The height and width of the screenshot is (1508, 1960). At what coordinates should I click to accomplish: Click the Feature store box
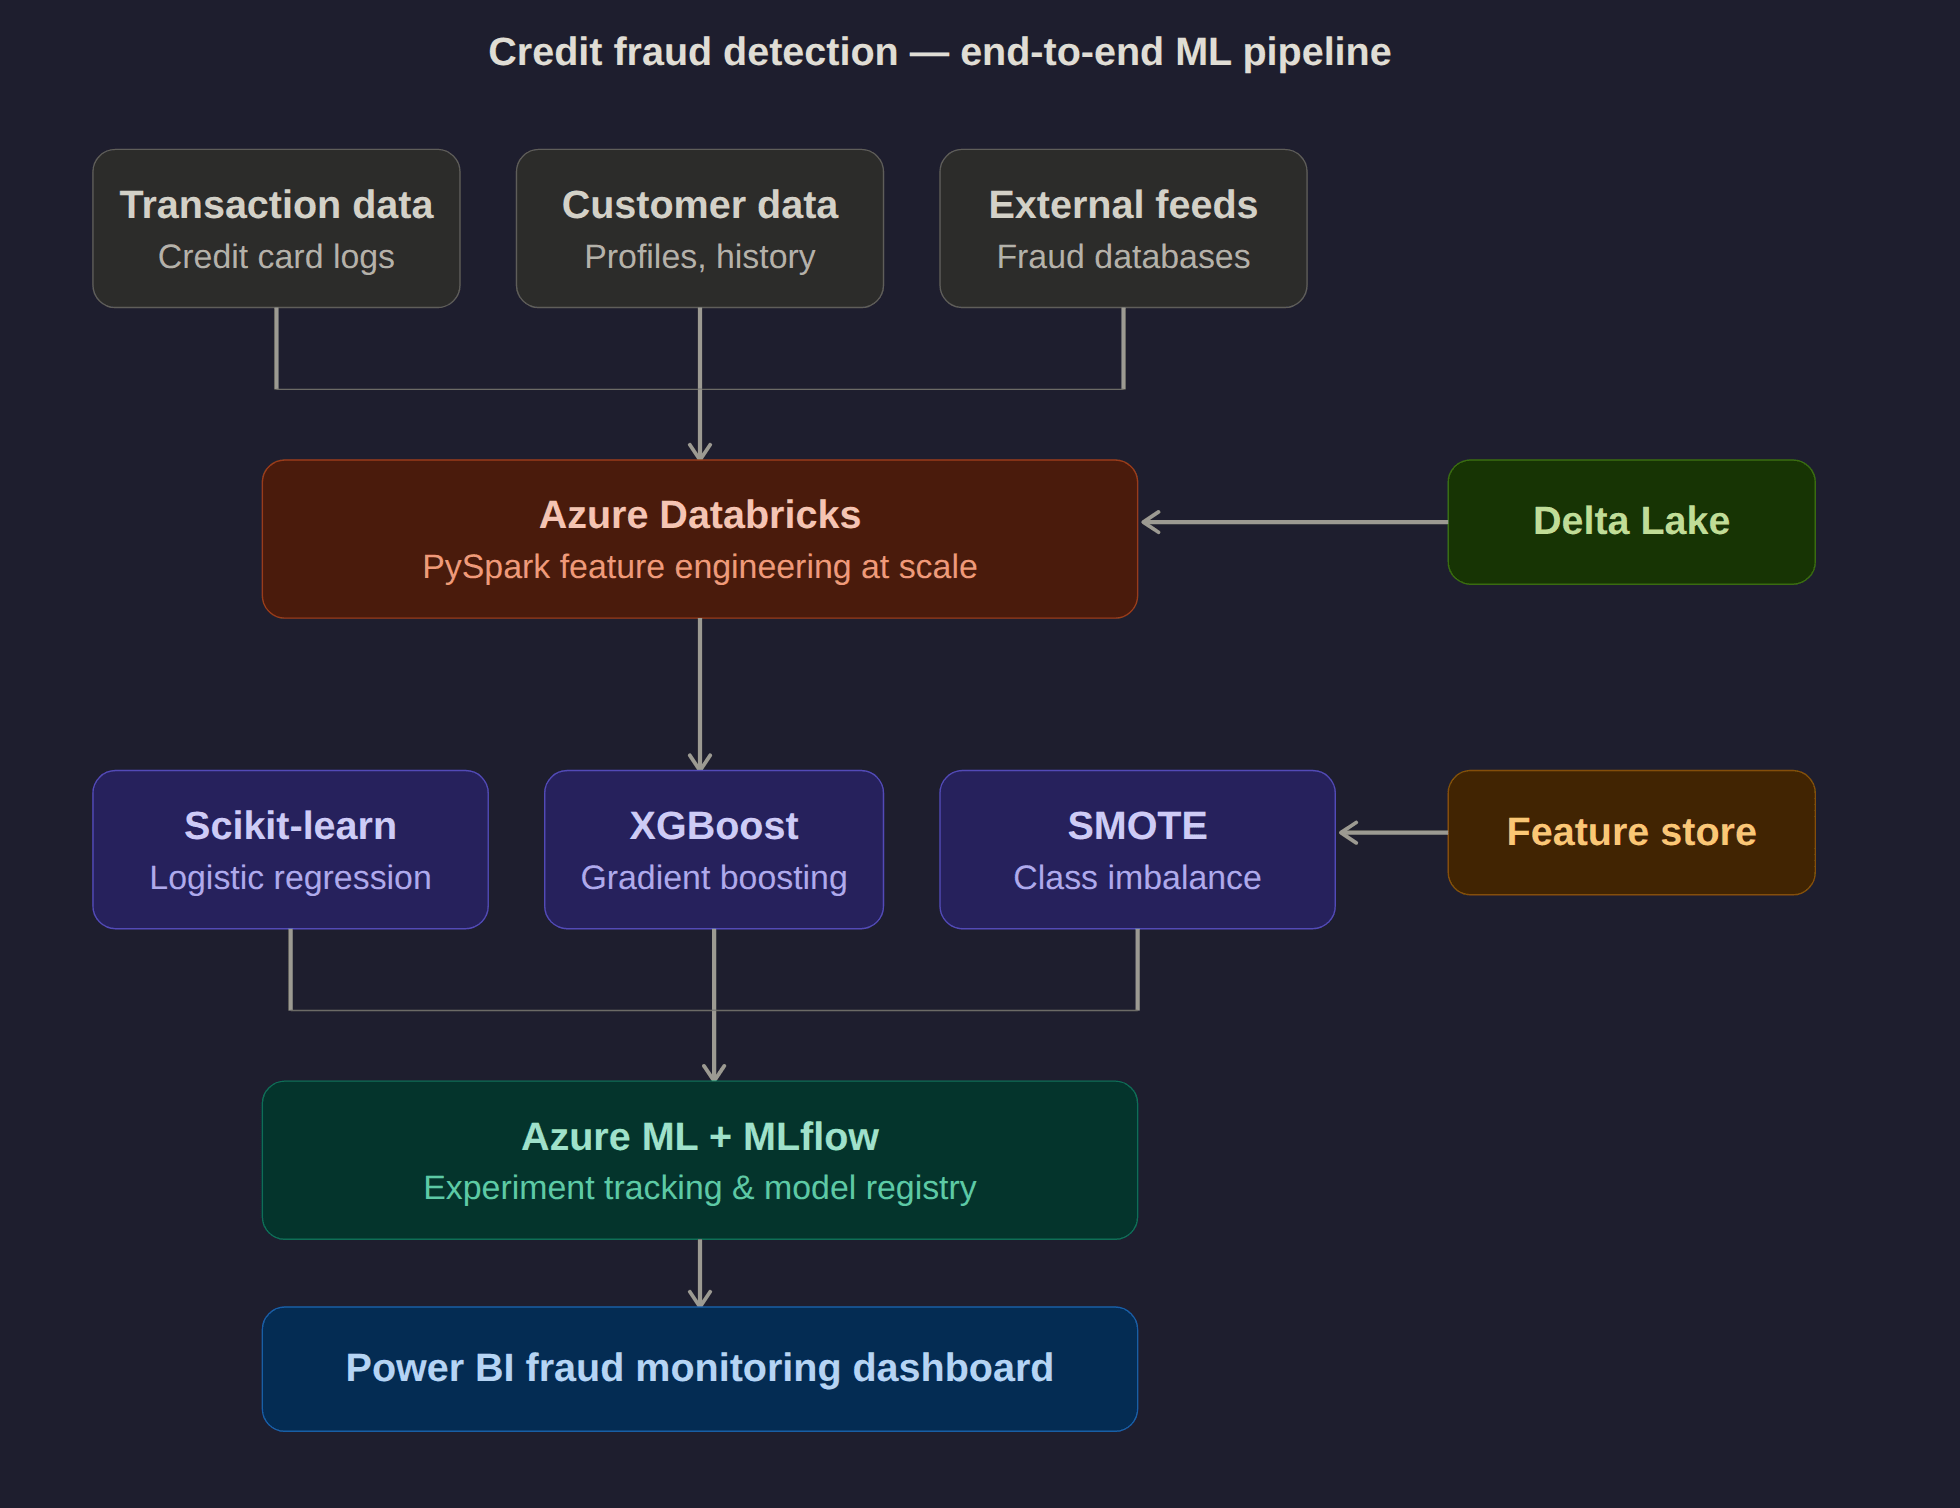(1630, 832)
